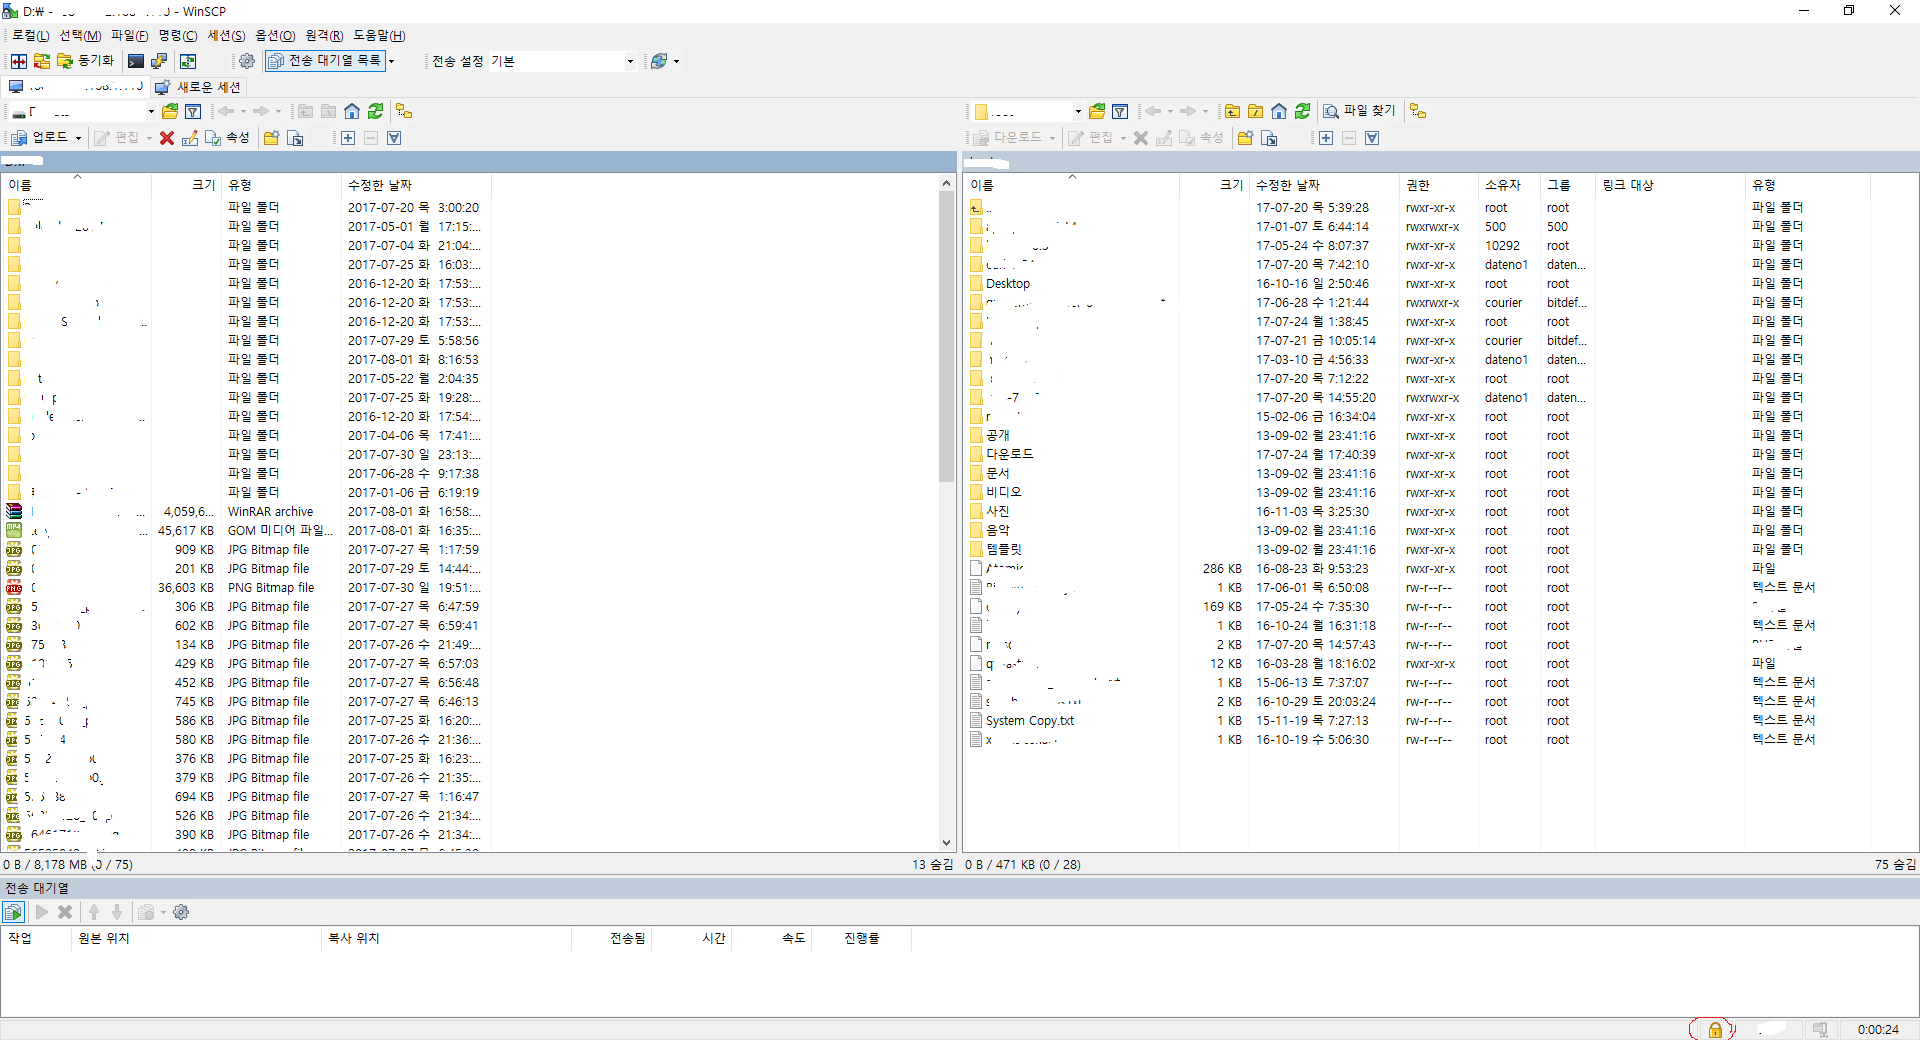Open the 옵션(O) menu
The width and height of the screenshot is (1920, 1040).
[x=275, y=36]
